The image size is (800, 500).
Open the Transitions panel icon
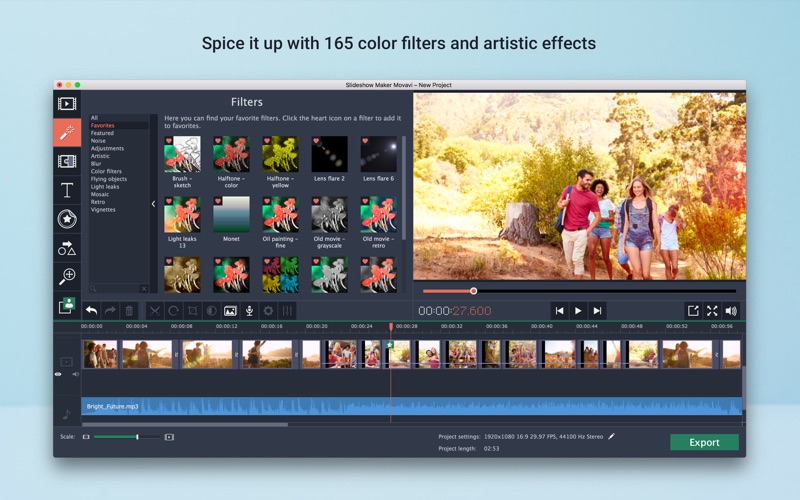(67, 161)
